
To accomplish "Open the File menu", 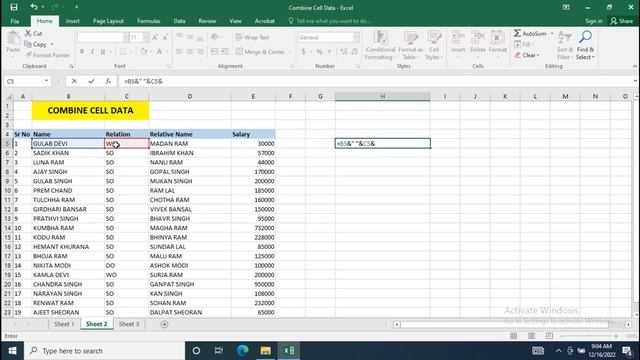I will coord(15,21).
